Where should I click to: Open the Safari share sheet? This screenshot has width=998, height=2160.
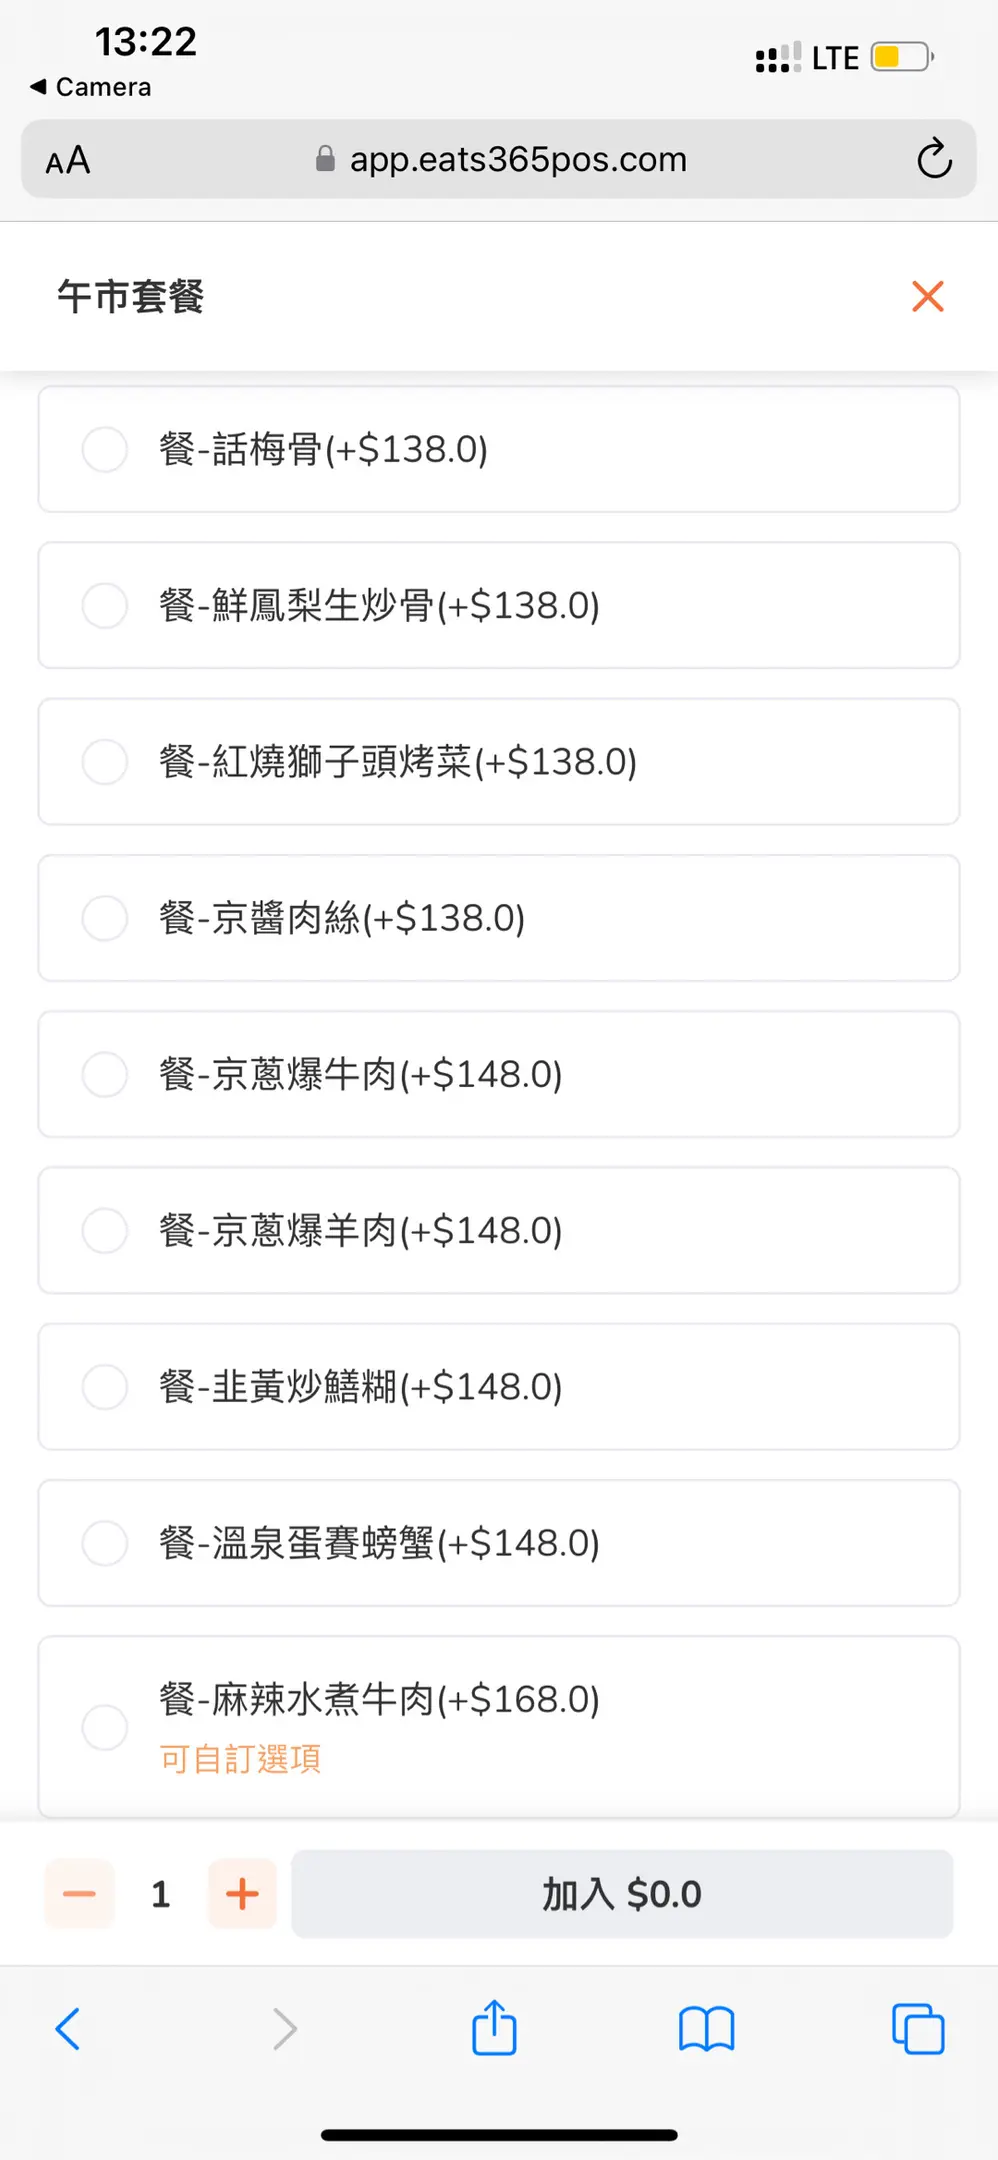click(494, 2028)
